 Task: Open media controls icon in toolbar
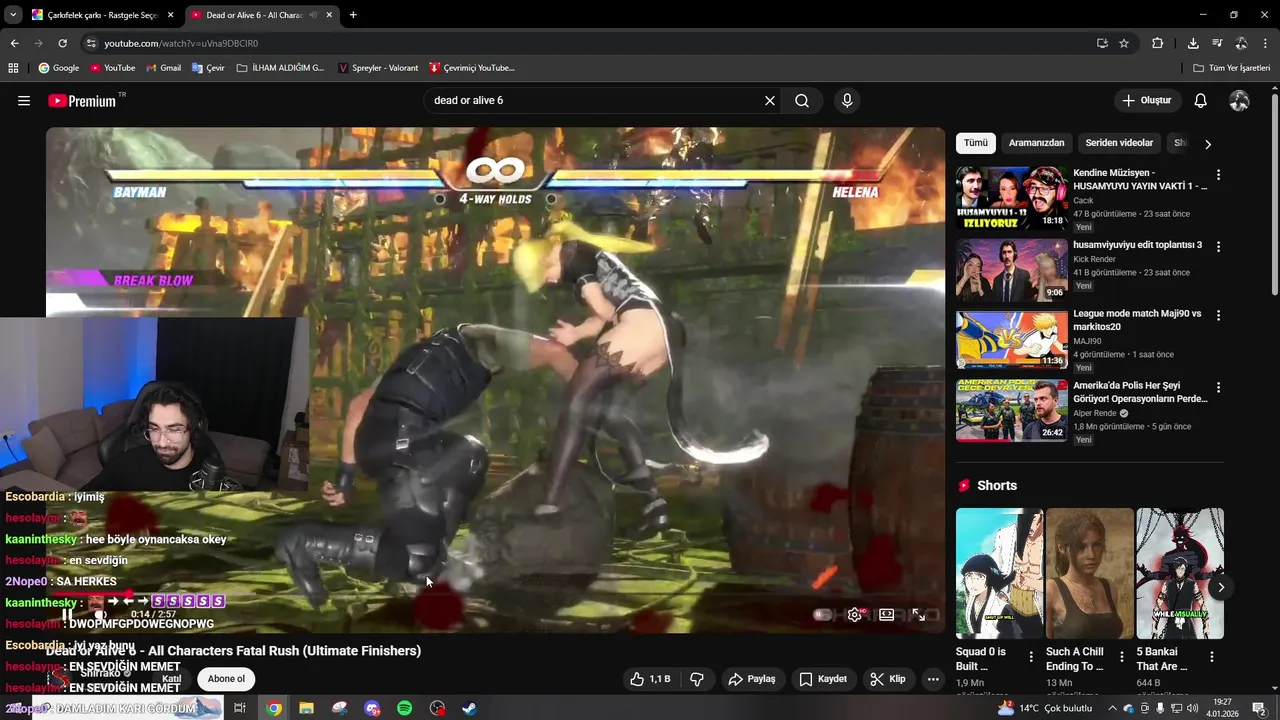1217,43
